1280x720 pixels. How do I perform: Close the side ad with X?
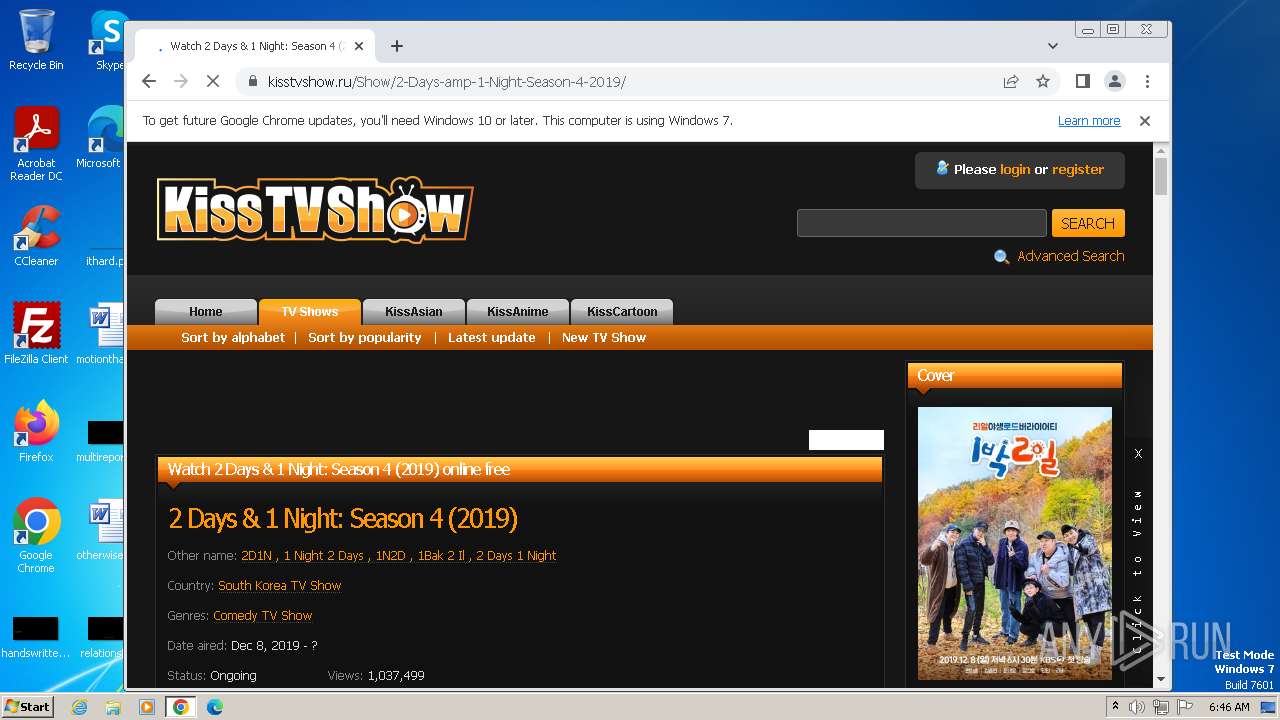click(x=1138, y=453)
